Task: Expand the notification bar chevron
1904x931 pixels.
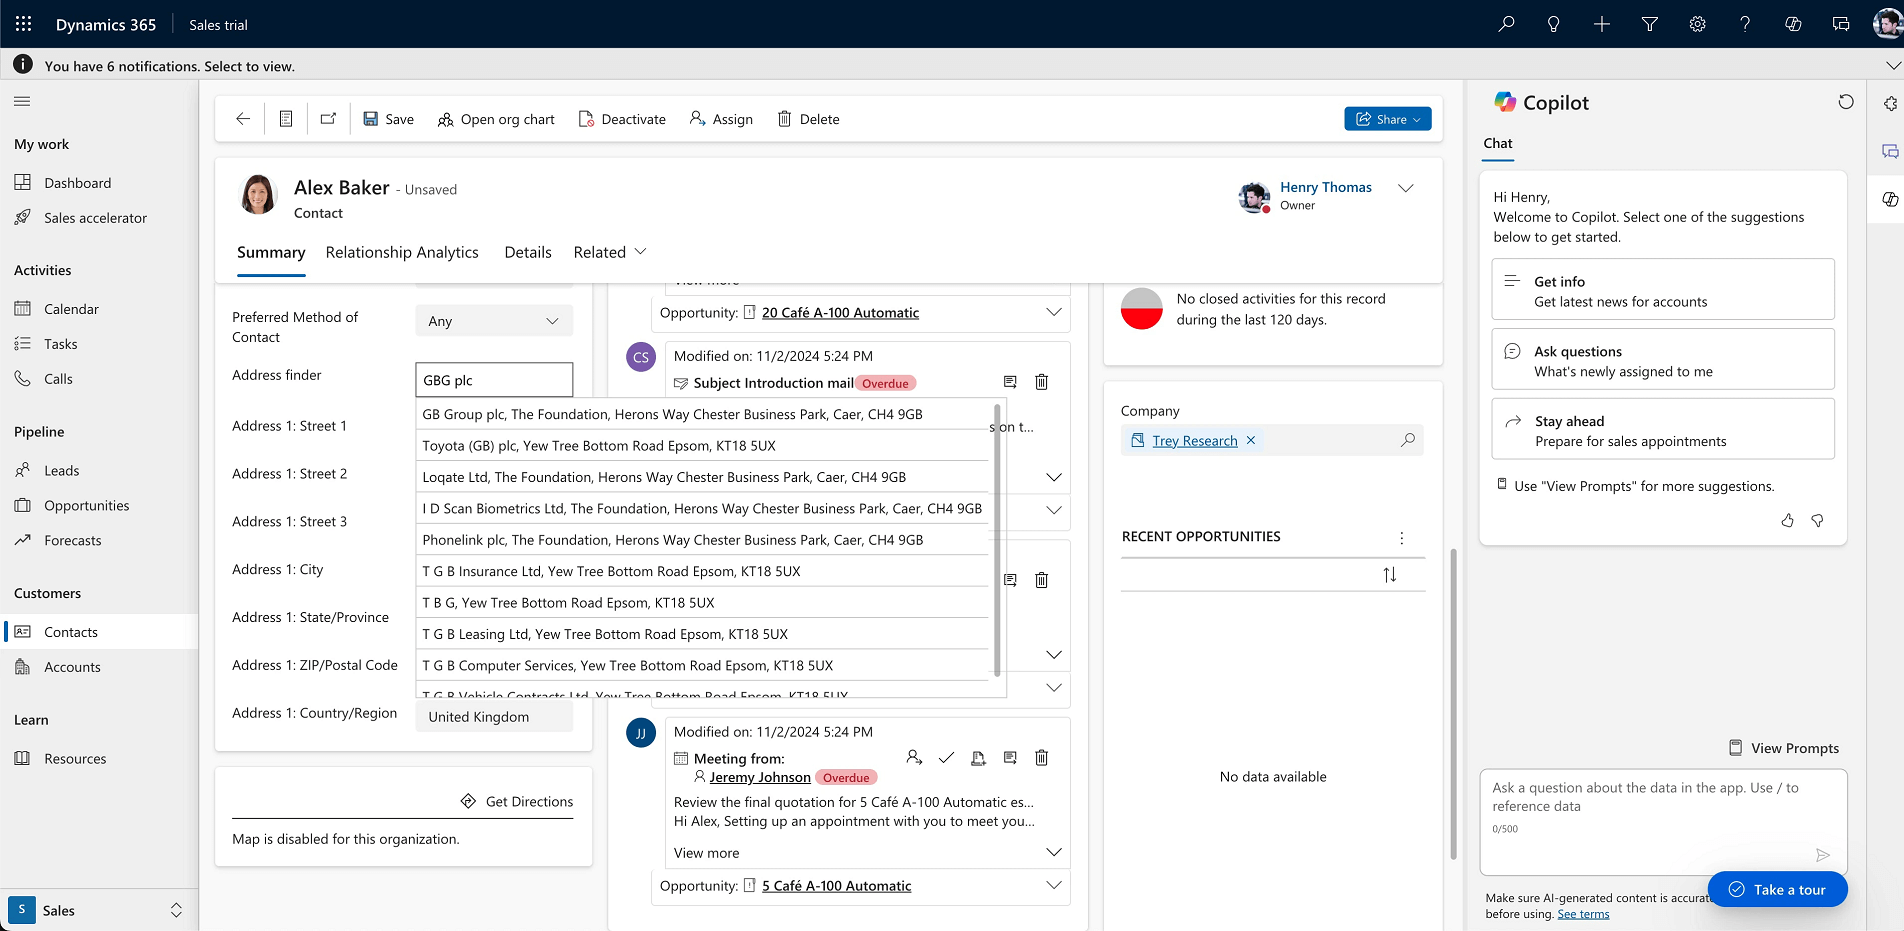Action: (1892, 66)
